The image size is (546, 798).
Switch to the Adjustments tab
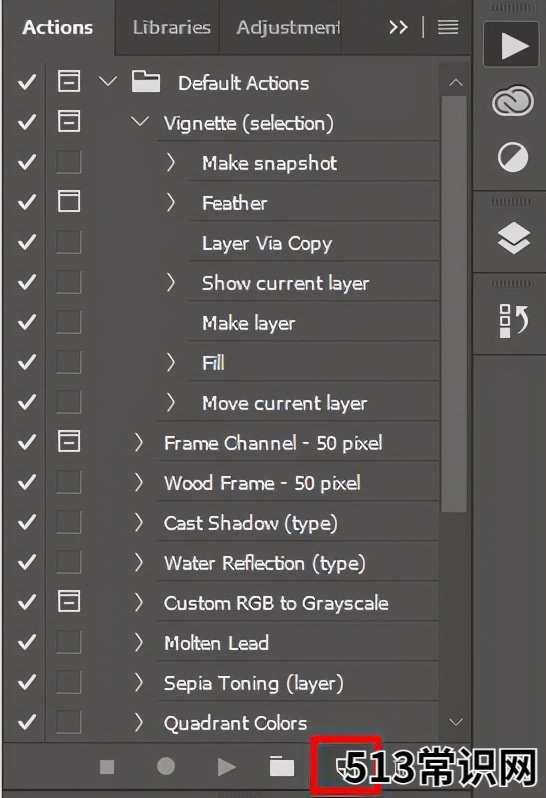coord(288,27)
